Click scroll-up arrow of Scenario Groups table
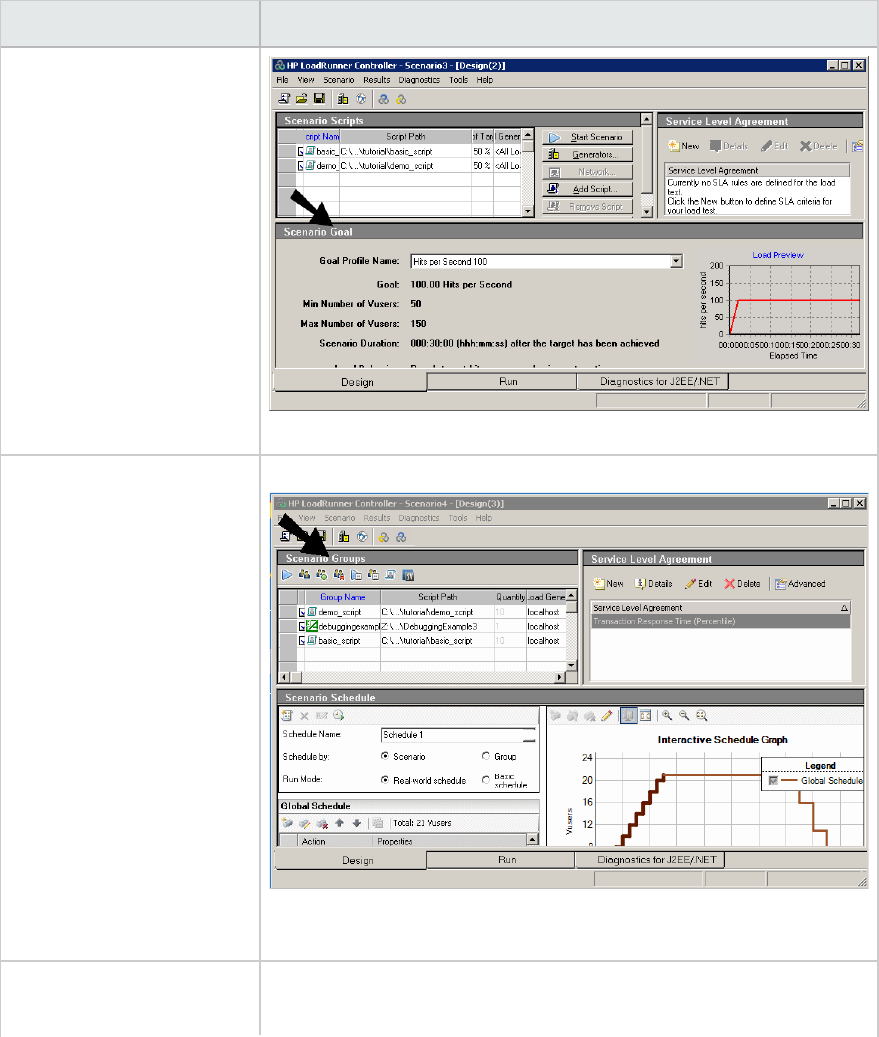This screenshot has width=879, height=1037. point(572,595)
